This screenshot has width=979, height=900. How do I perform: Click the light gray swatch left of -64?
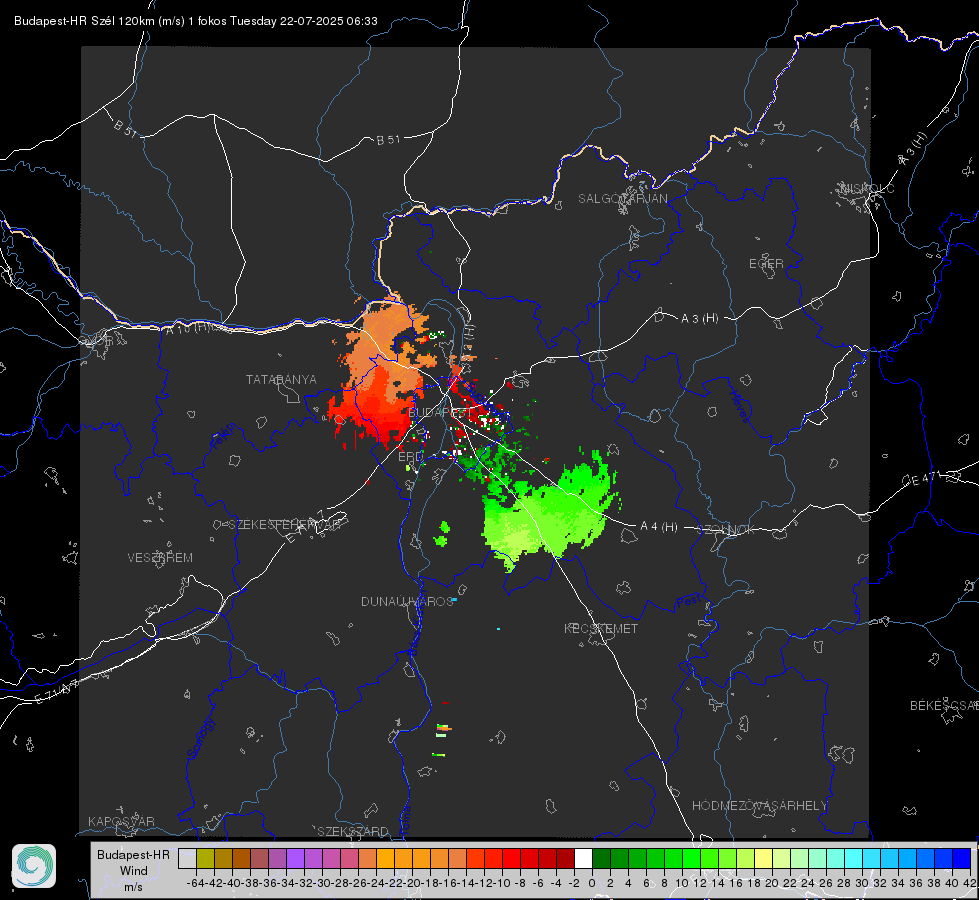tap(187, 858)
